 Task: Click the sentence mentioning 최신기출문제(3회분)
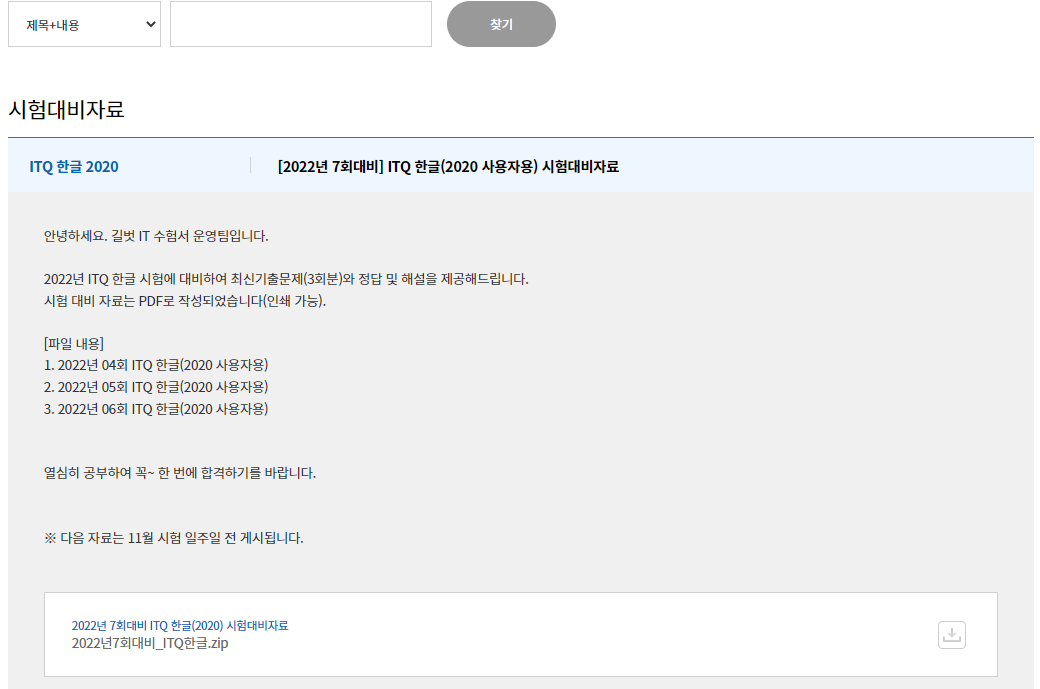click(x=286, y=279)
